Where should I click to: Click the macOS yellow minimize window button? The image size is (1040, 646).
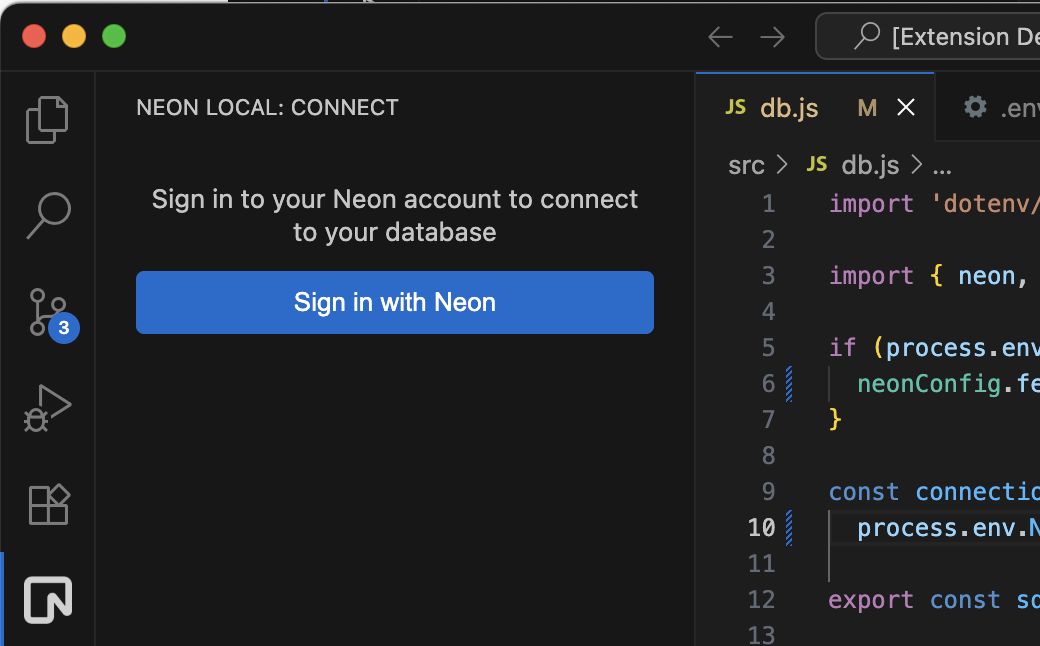click(74, 36)
